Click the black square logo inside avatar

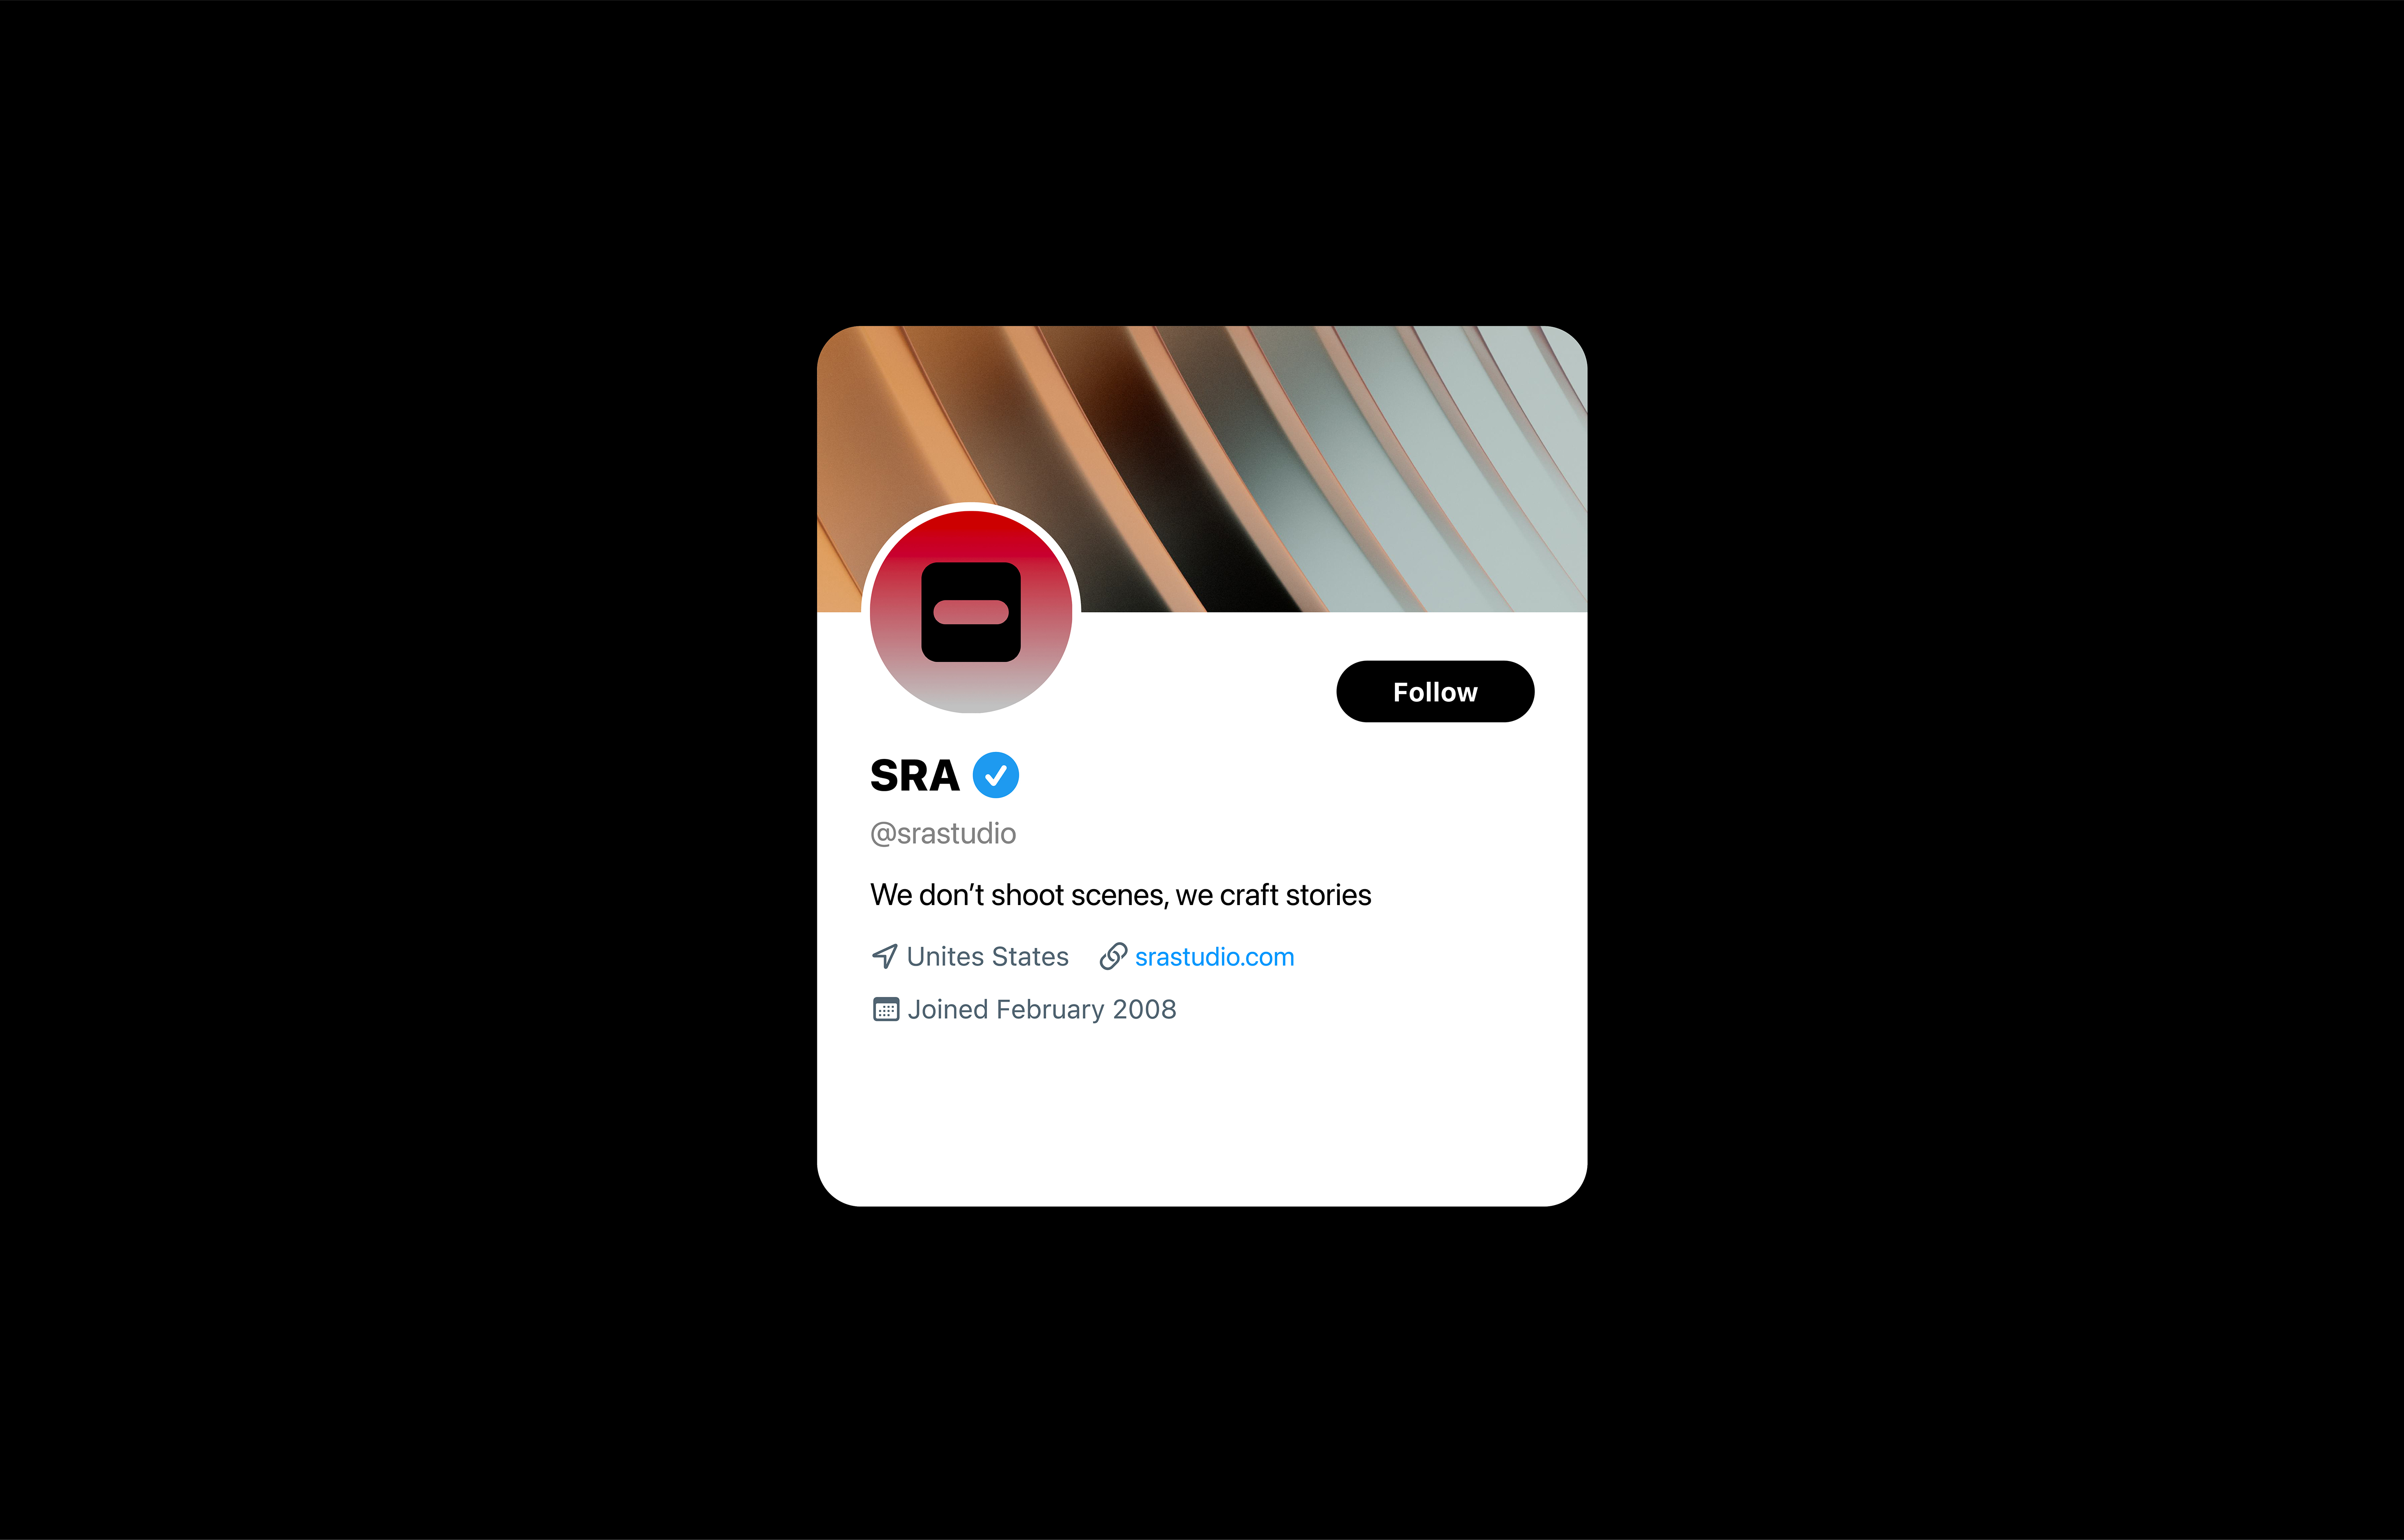point(971,612)
